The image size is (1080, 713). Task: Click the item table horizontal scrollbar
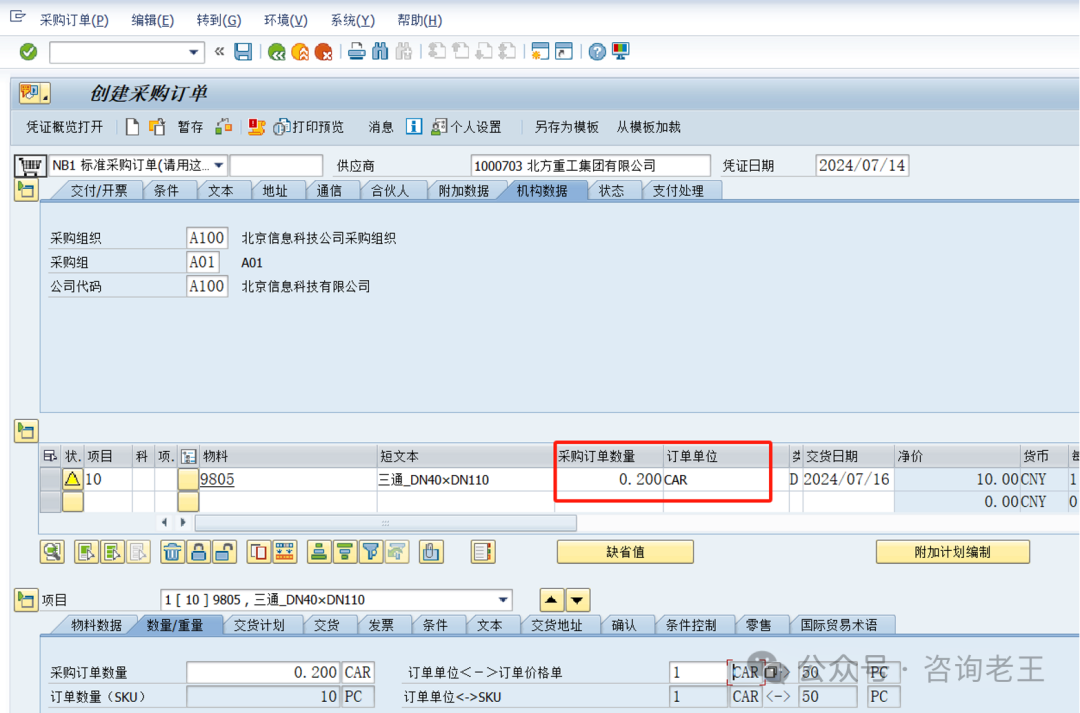385,523
